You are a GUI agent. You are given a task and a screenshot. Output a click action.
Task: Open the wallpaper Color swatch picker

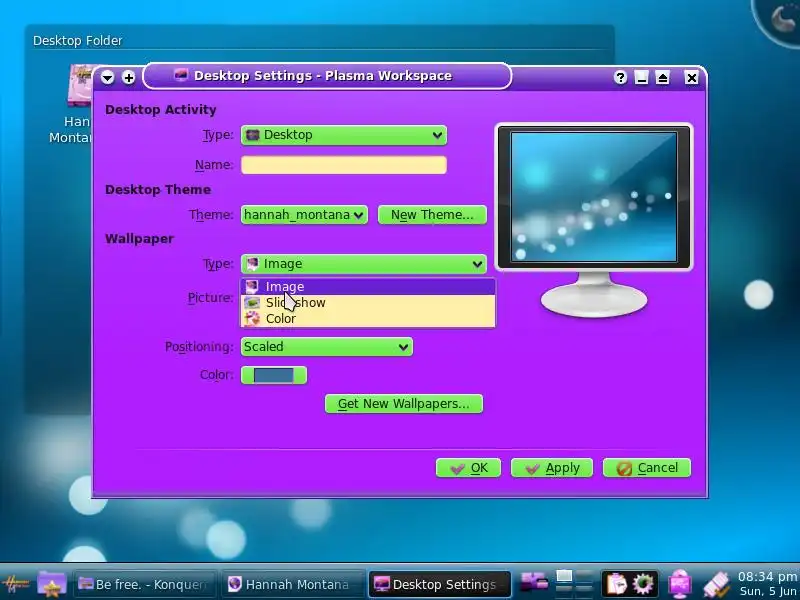tap(273, 375)
